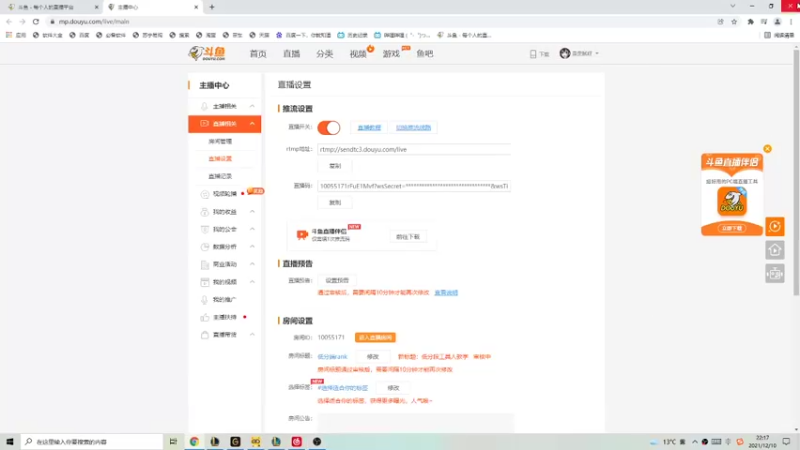
Task: Click 前往下载 for 斗鱼直播伴侣
Action: (408, 237)
